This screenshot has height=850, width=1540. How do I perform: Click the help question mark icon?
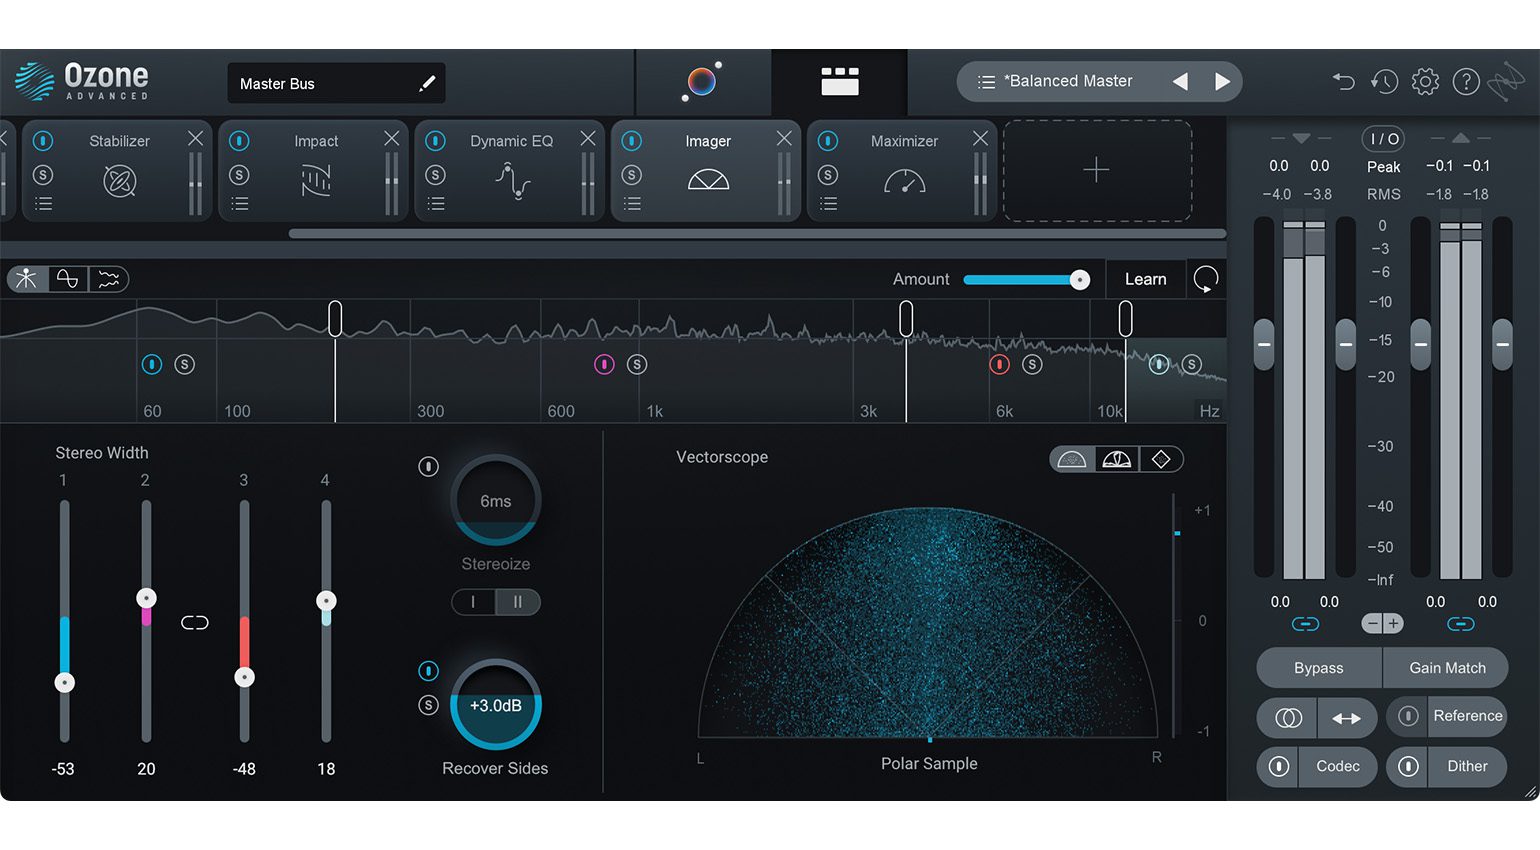pyautogui.click(x=1466, y=81)
